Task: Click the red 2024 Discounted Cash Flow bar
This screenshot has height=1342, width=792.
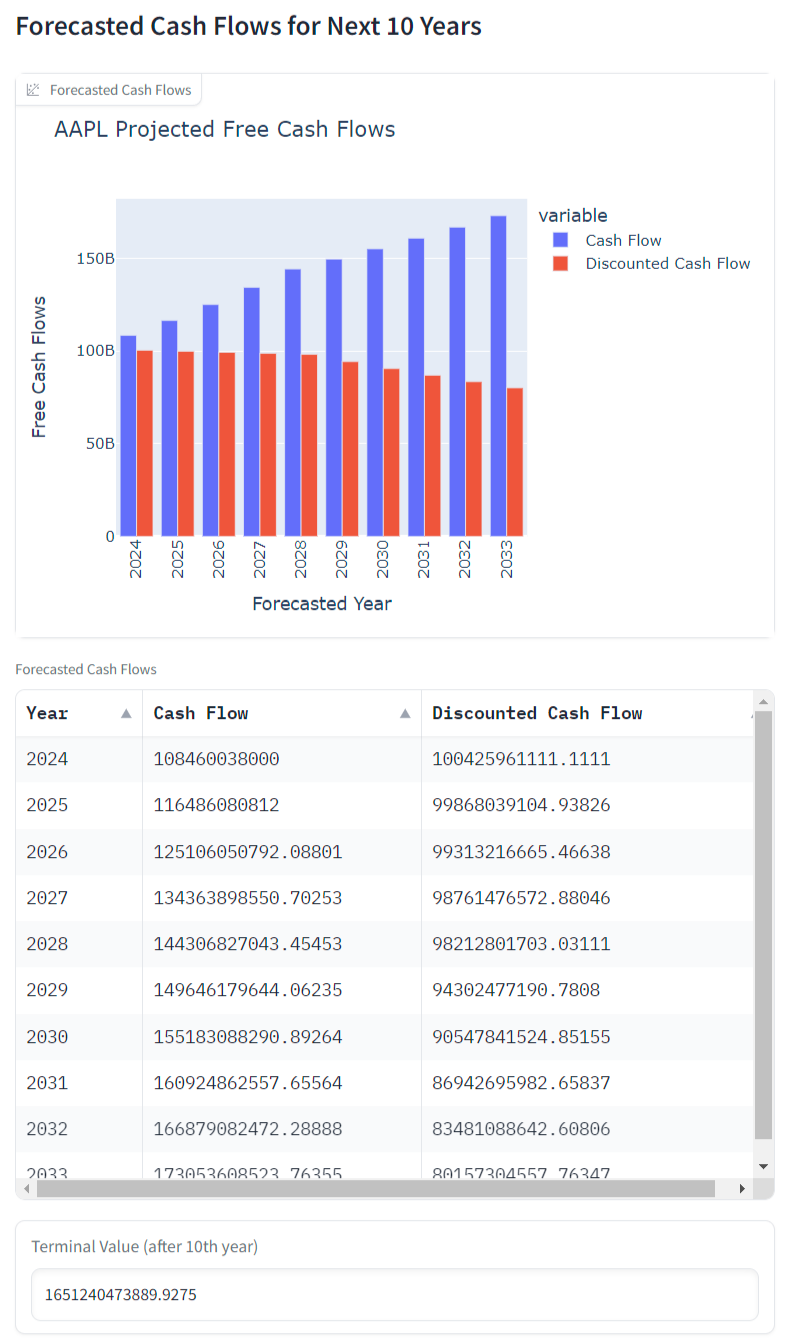Action: pyautogui.click(x=145, y=443)
